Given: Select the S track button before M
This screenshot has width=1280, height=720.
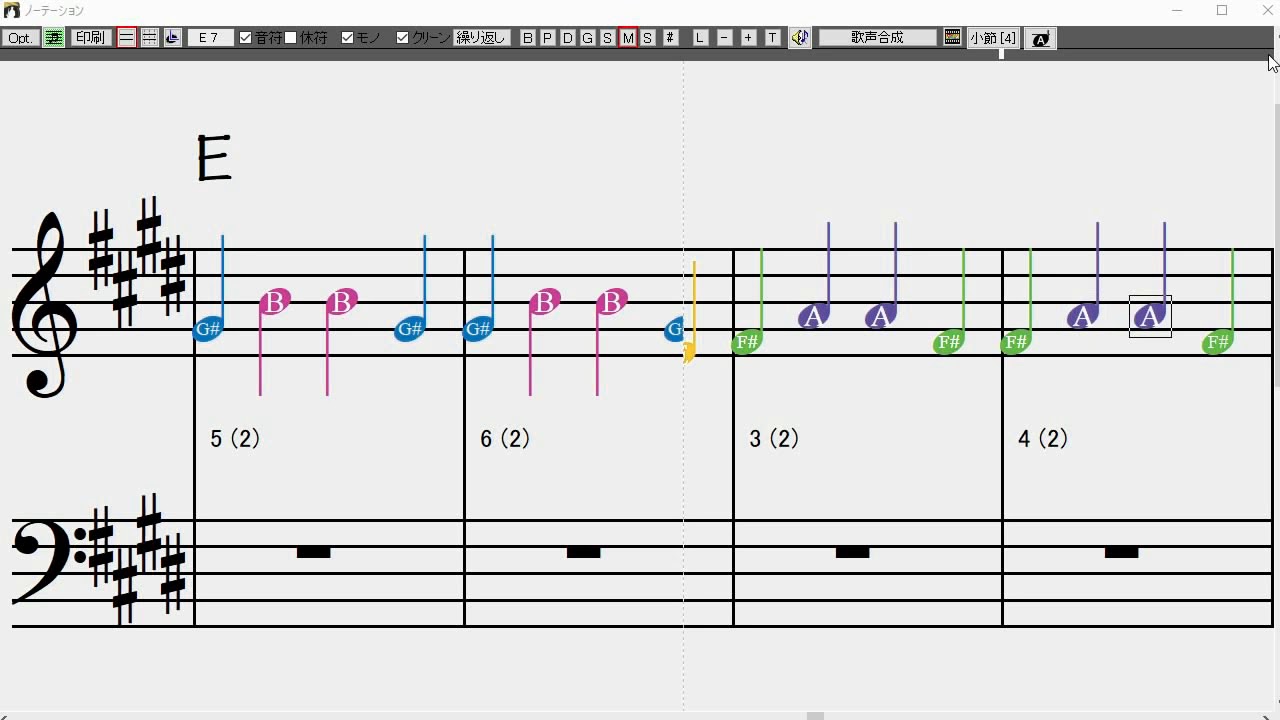Looking at the screenshot, I should 608,38.
